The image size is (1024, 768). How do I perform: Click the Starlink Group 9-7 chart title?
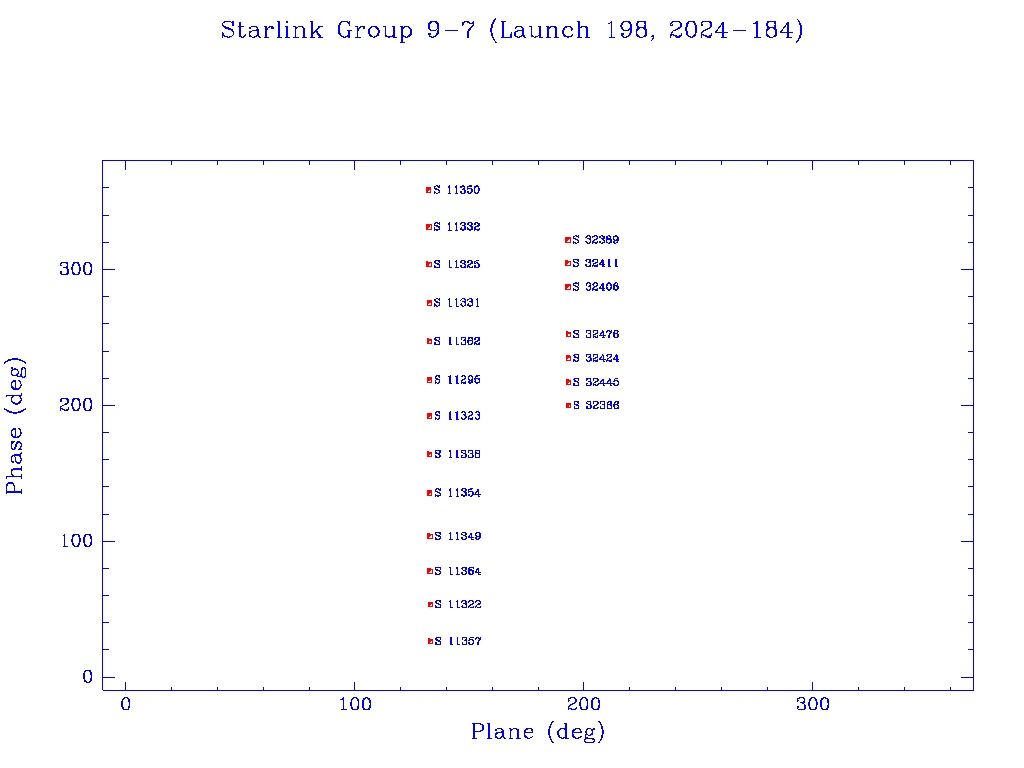click(512, 31)
